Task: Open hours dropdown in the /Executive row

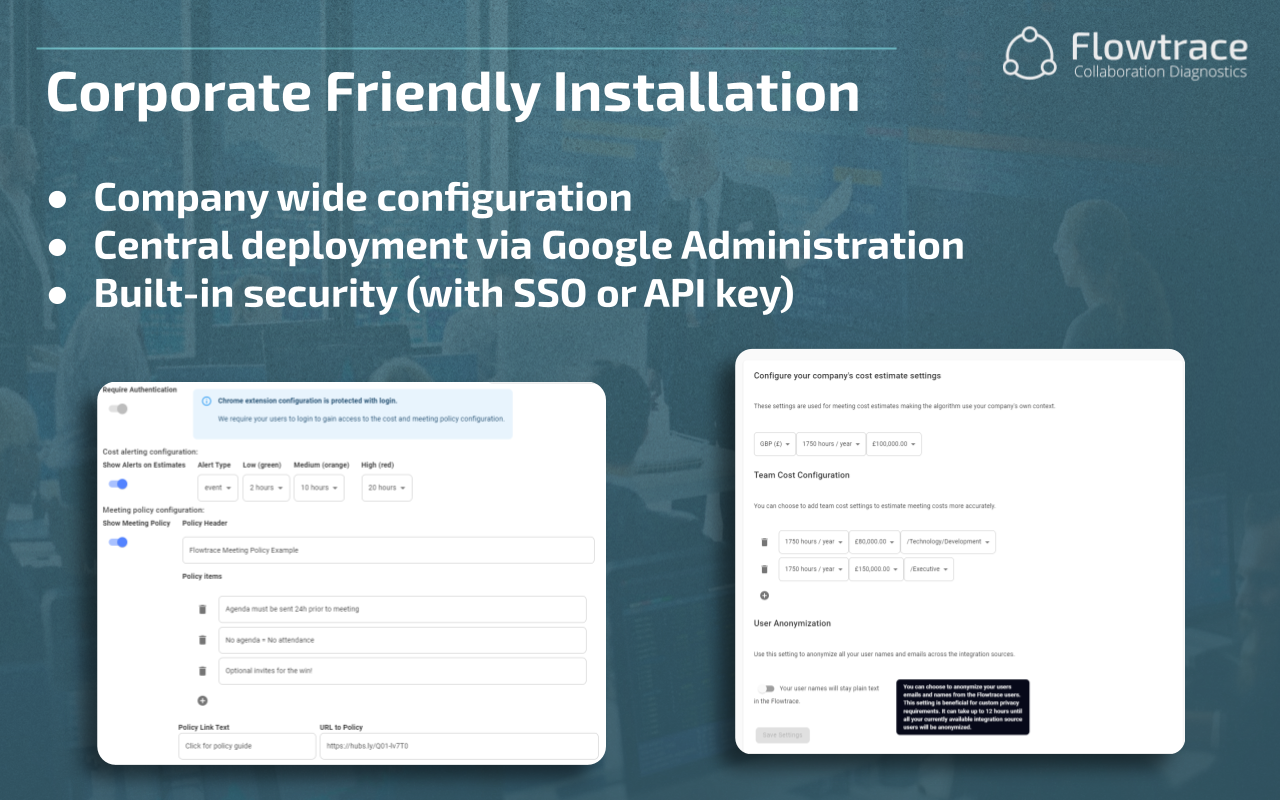Action: tap(813, 569)
